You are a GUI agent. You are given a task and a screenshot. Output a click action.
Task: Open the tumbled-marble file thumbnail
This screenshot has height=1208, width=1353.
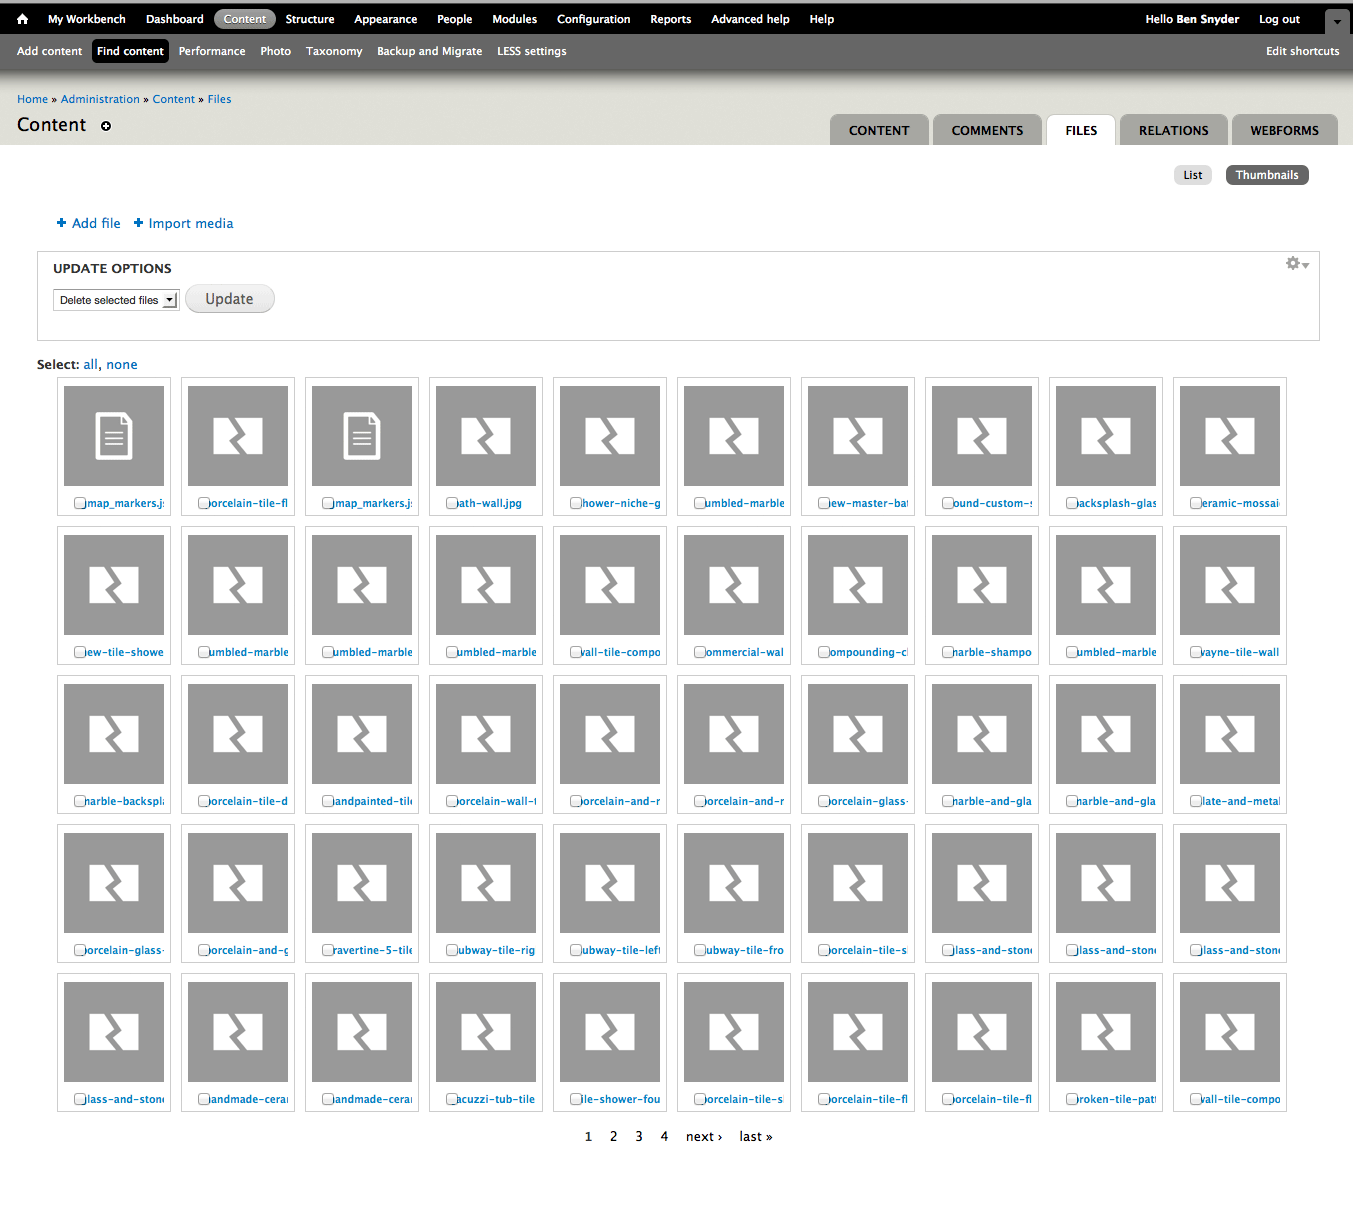coord(734,435)
